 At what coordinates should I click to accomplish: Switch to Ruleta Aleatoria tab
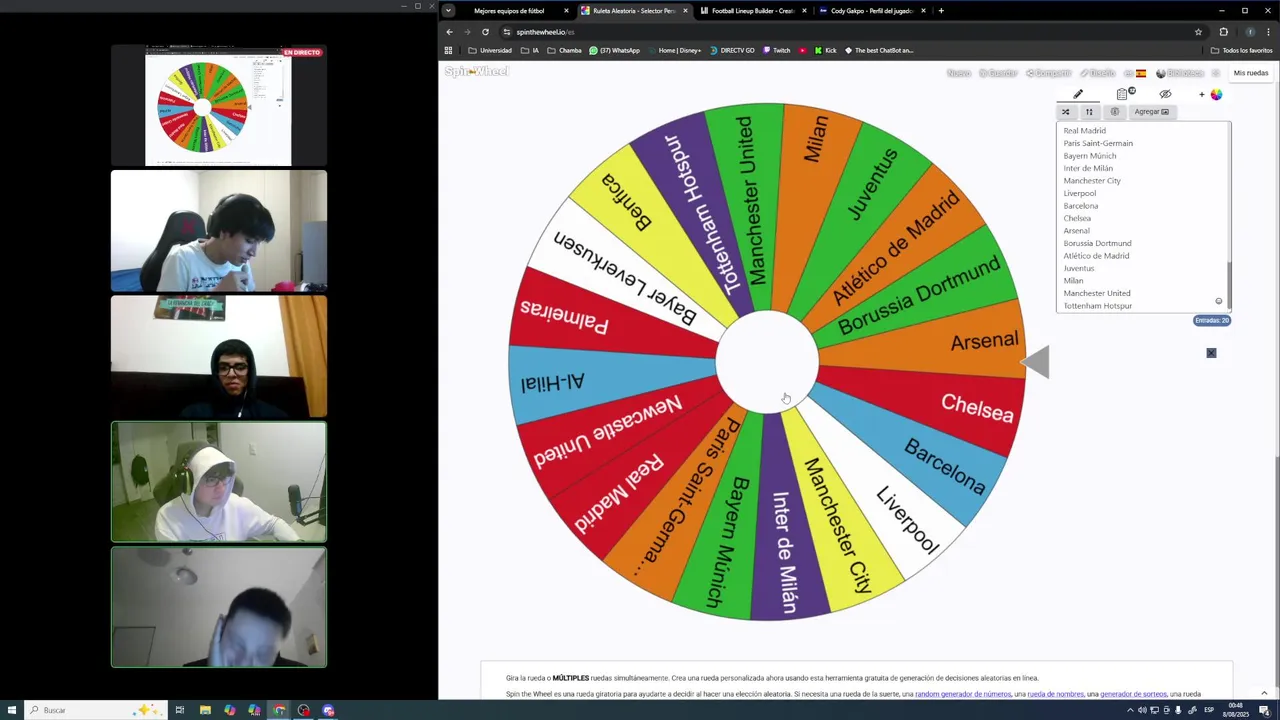(x=634, y=11)
